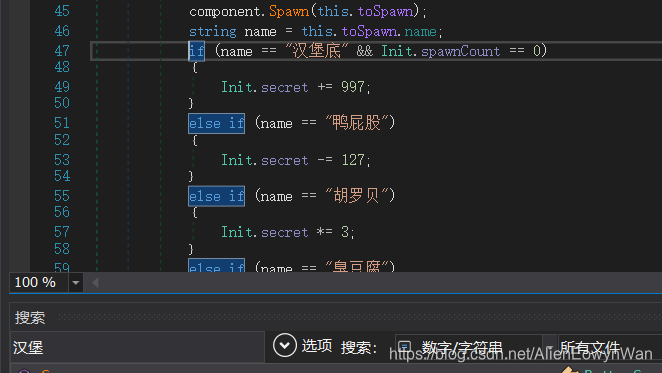Viewport: 662px width, 373px height.
Task: Click the highlighted 'if' keyword on line 47
Action: click(196, 51)
